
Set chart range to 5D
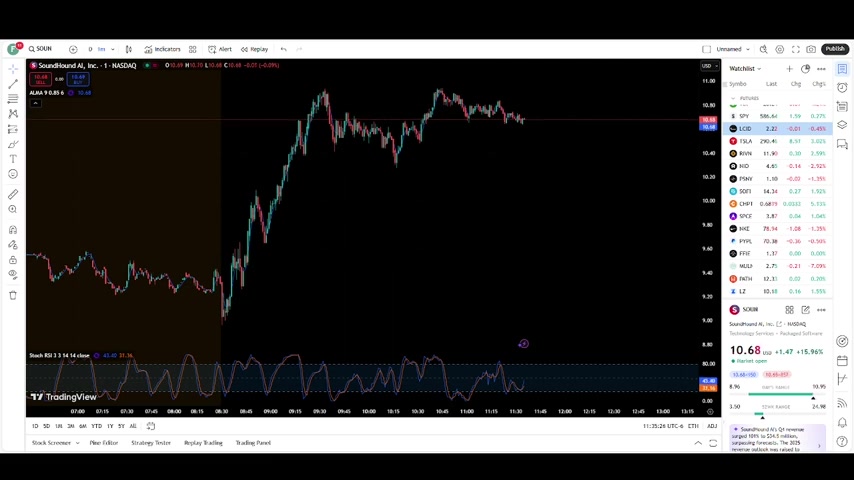click(x=47, y=426)
